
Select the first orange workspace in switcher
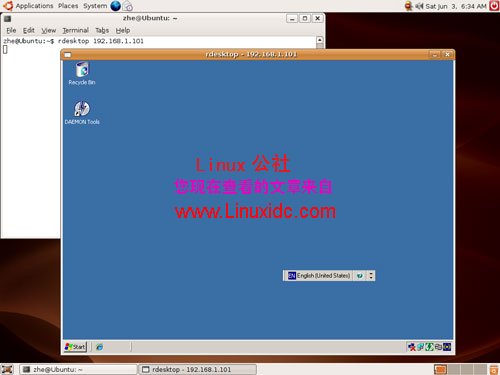tap(440, 369)
